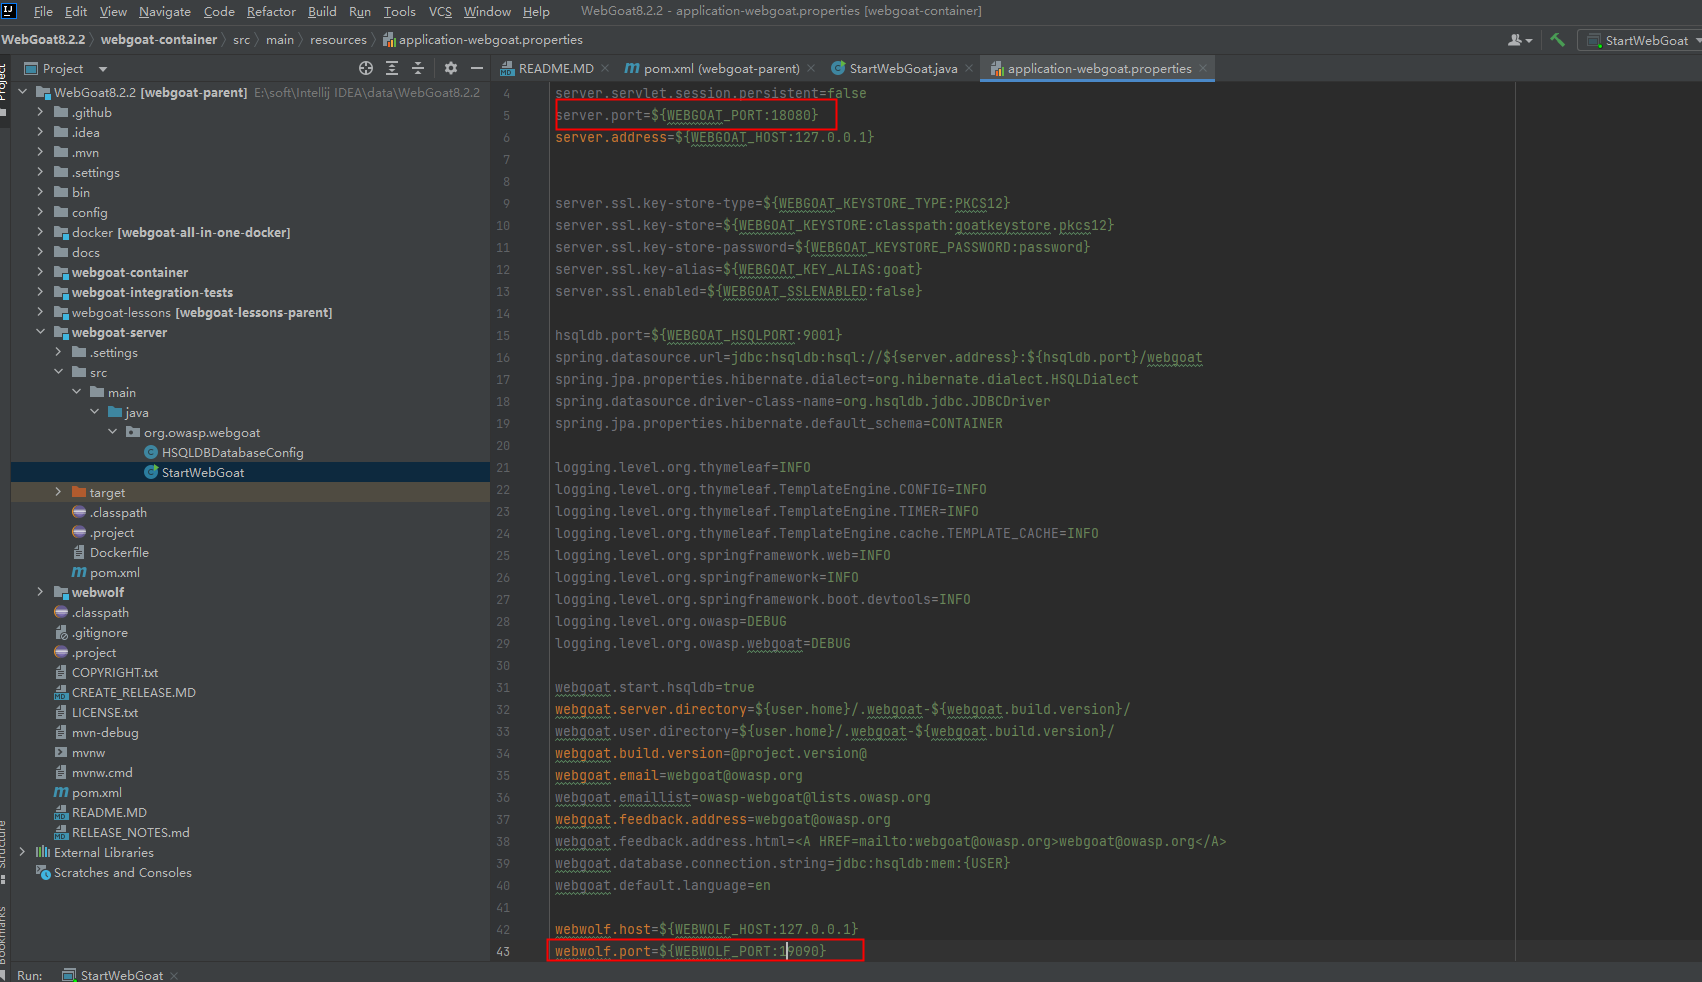The image size is (1702, 982).
Task: Open the File menu
Action: (x=43, y=12)
